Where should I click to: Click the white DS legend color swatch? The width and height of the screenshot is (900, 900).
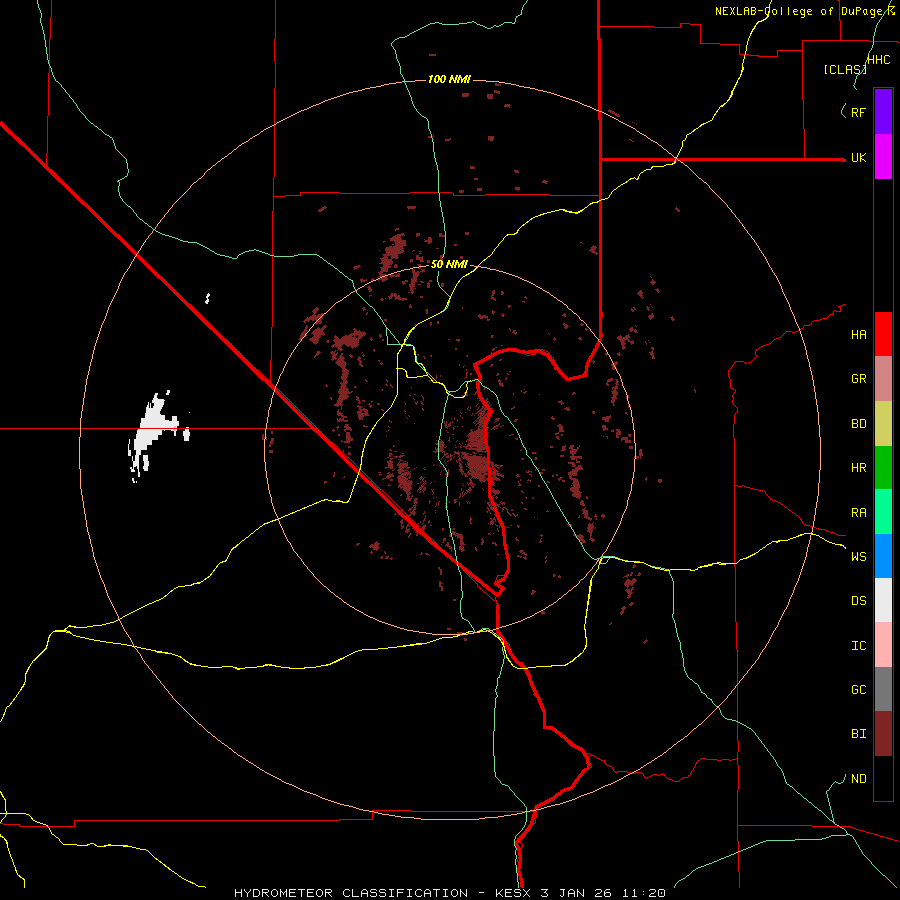pyautogui.click(x=883, y=600)
